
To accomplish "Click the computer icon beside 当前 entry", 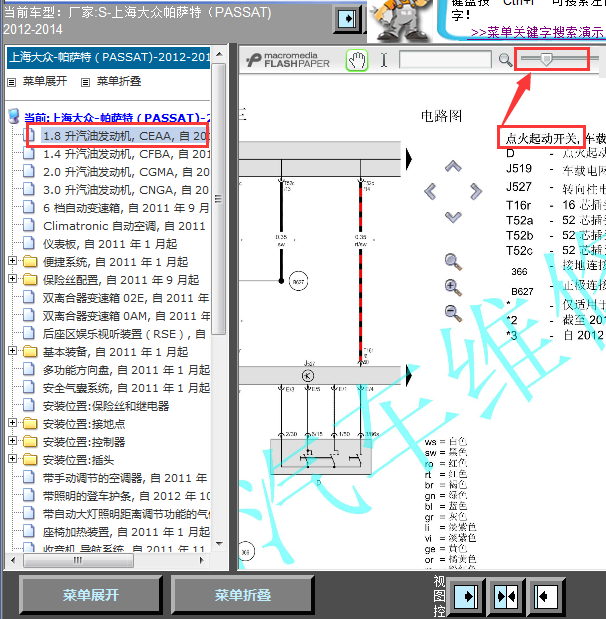I will pos(14,116).
